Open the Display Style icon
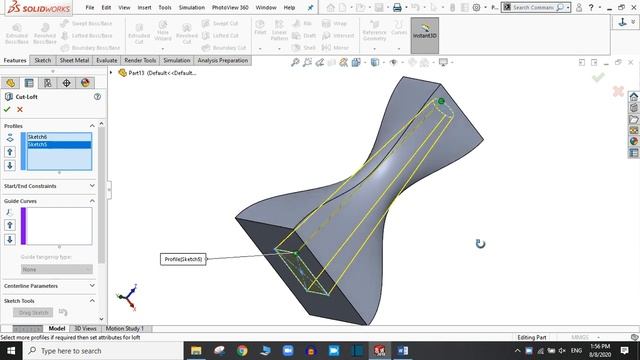The width and height of the screenshot is (640, 360). pos(375,62)
